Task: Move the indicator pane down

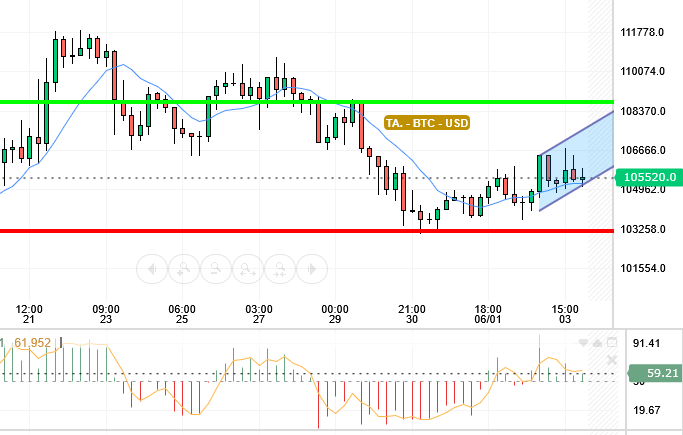Action: [583, 343]
